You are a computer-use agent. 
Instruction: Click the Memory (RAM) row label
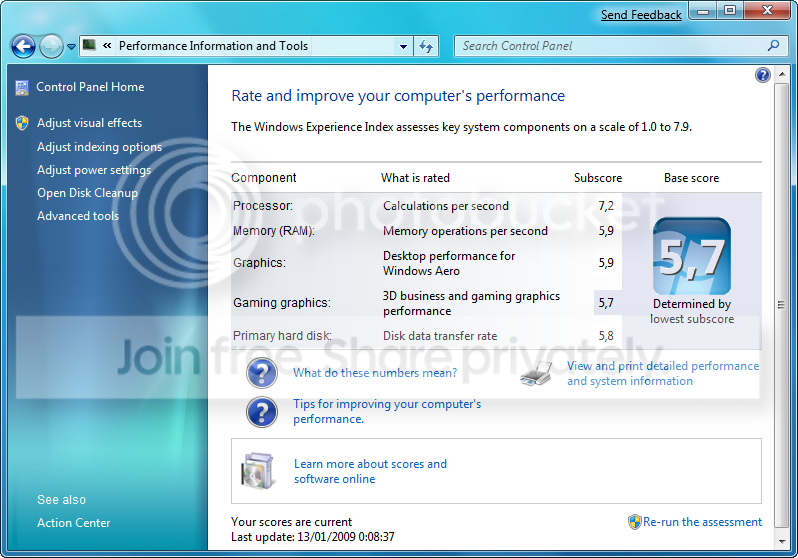click(274, 231)
